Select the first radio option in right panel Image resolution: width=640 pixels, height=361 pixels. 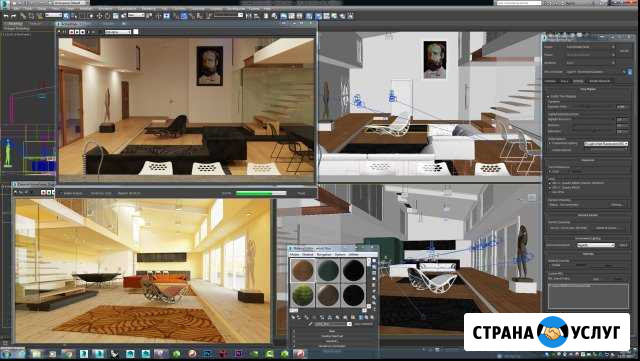[x=549, y=183]
